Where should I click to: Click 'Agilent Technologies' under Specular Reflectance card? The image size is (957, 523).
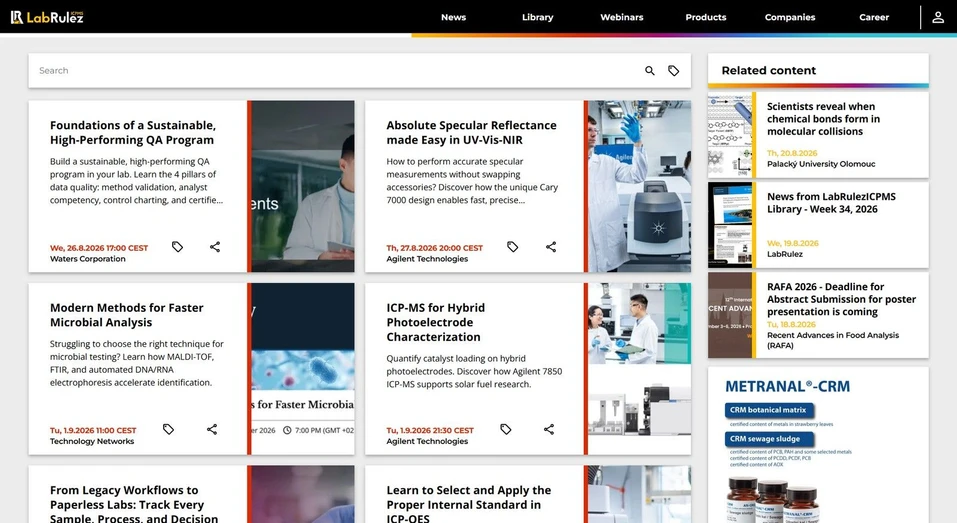point(427,259)
